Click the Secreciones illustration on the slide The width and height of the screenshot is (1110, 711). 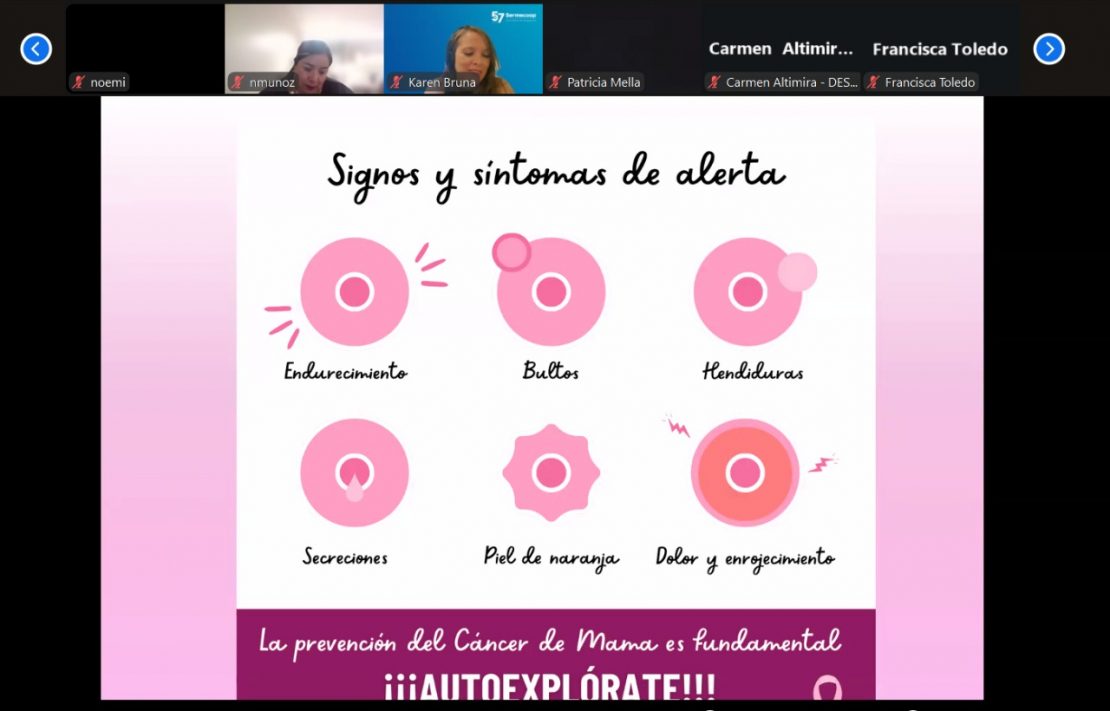[x=354, y=473]
